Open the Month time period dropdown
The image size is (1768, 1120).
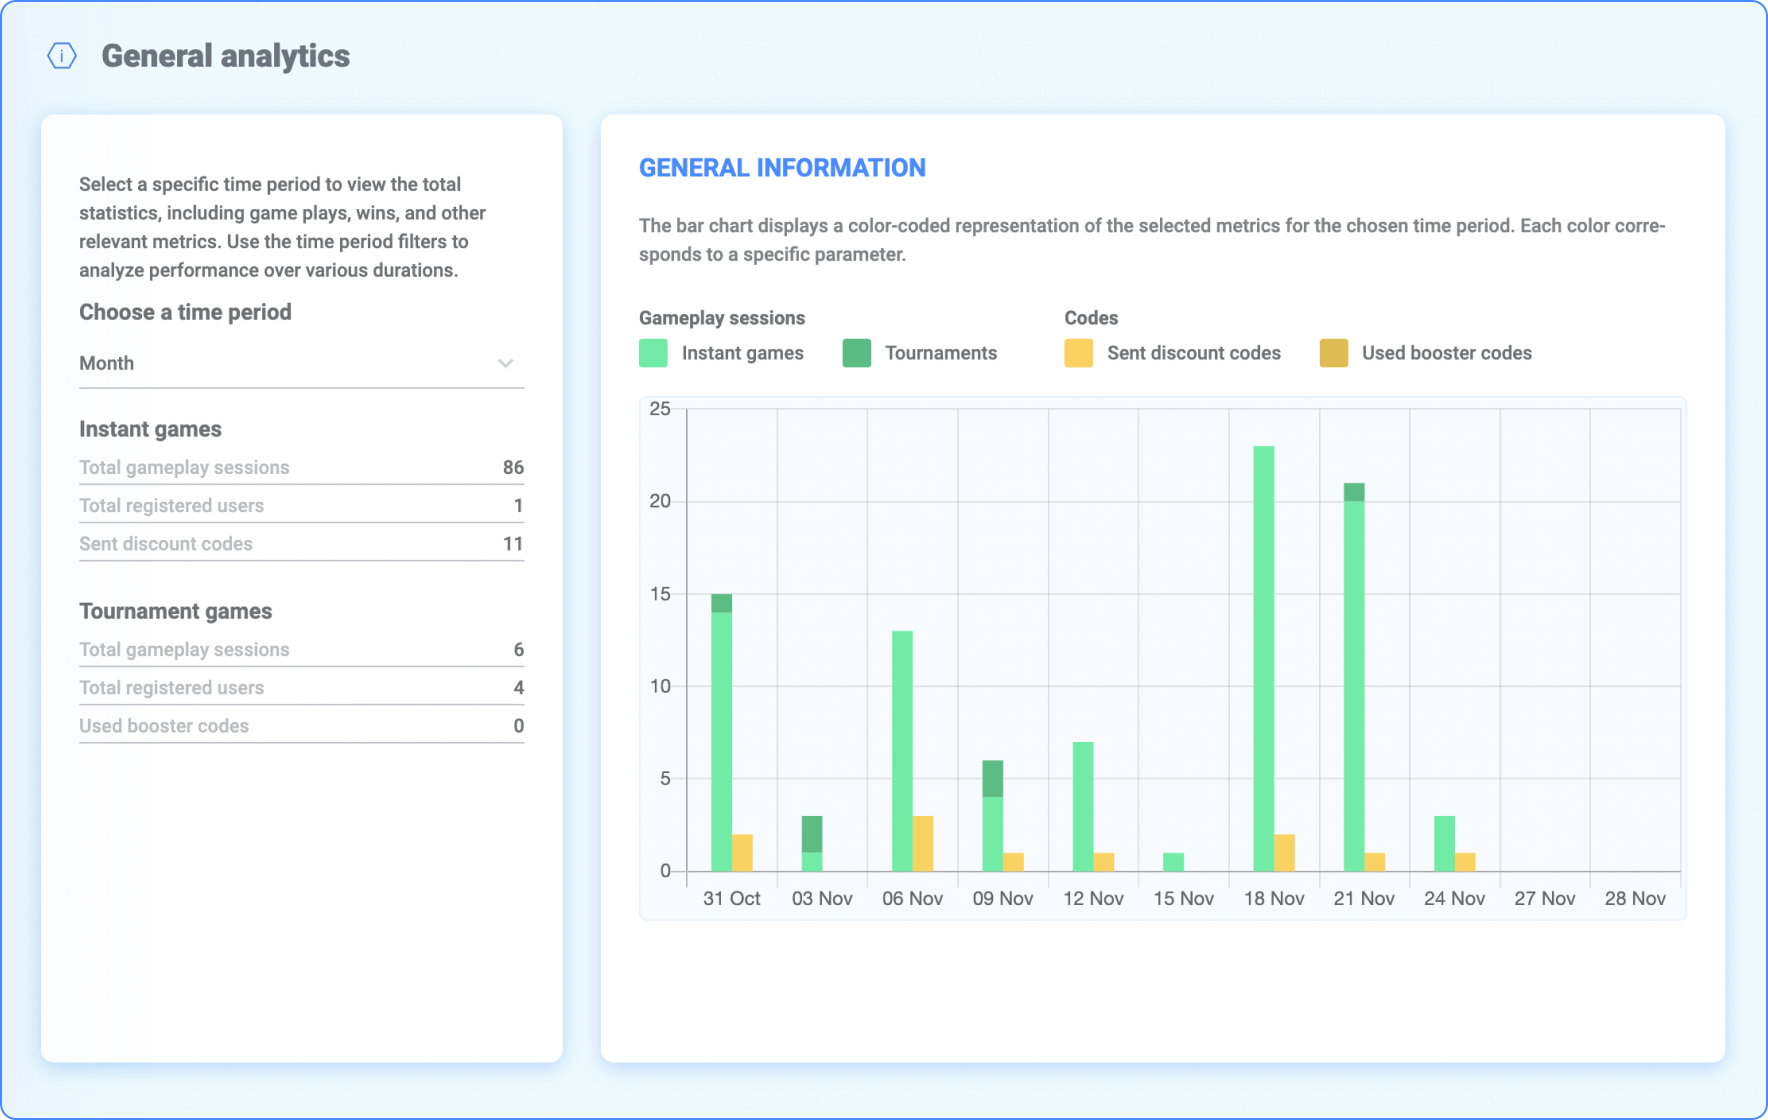(x=301, y=364)
